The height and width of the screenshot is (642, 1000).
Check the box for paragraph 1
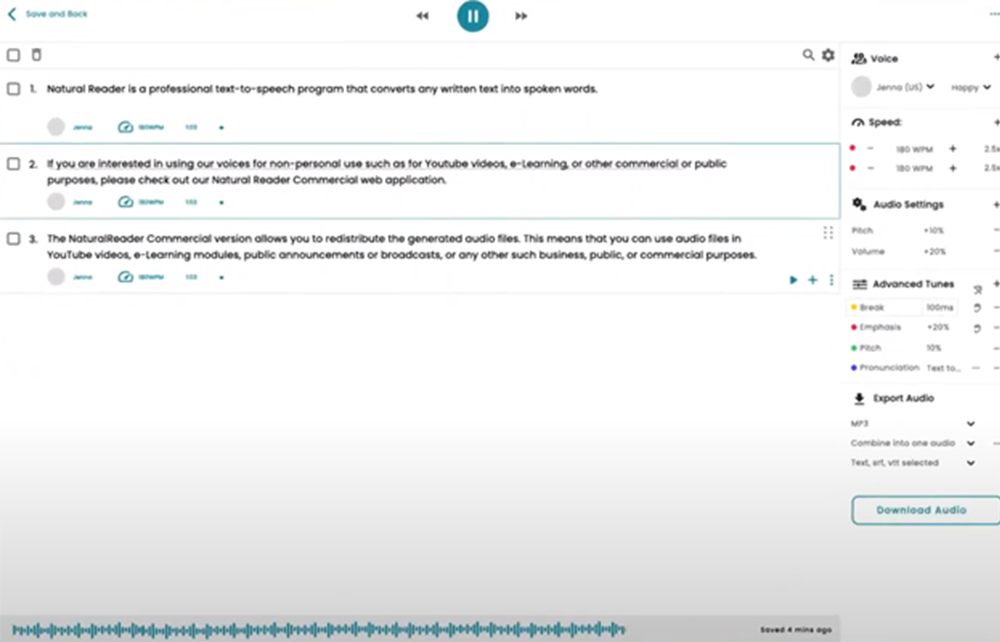coord(13,89)
